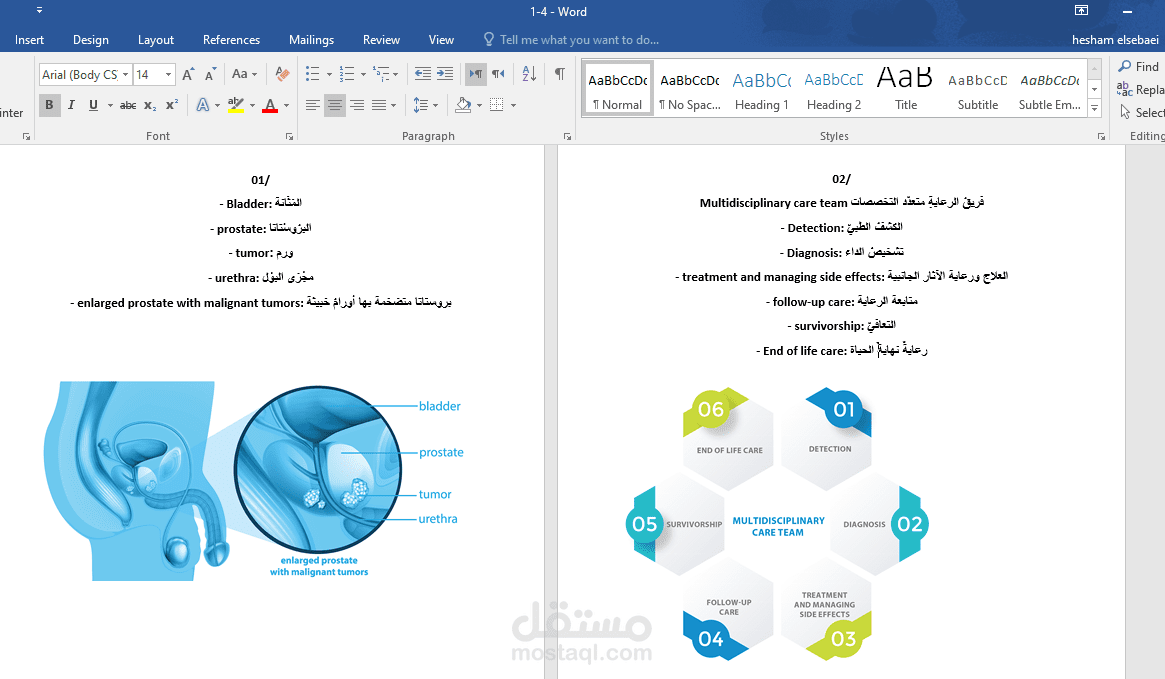Expand underline style dropdown arrow
The width and height of the screenshot is (1165, 679).
[110, 105]
